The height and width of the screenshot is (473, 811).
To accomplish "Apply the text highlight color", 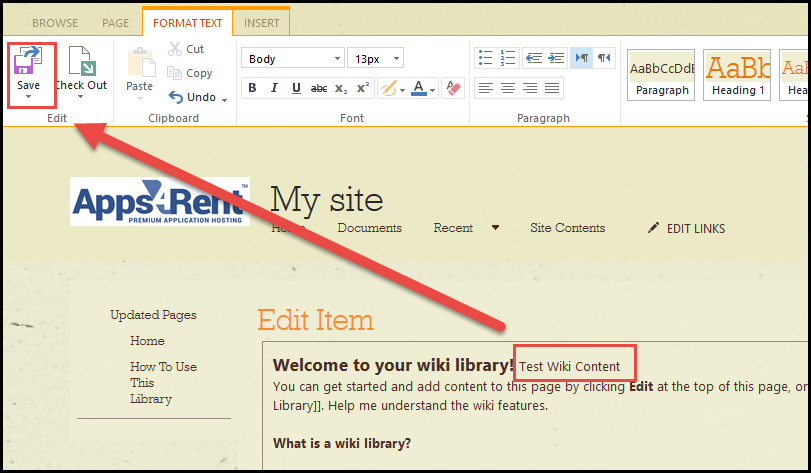I will click(x=388, y=88).
